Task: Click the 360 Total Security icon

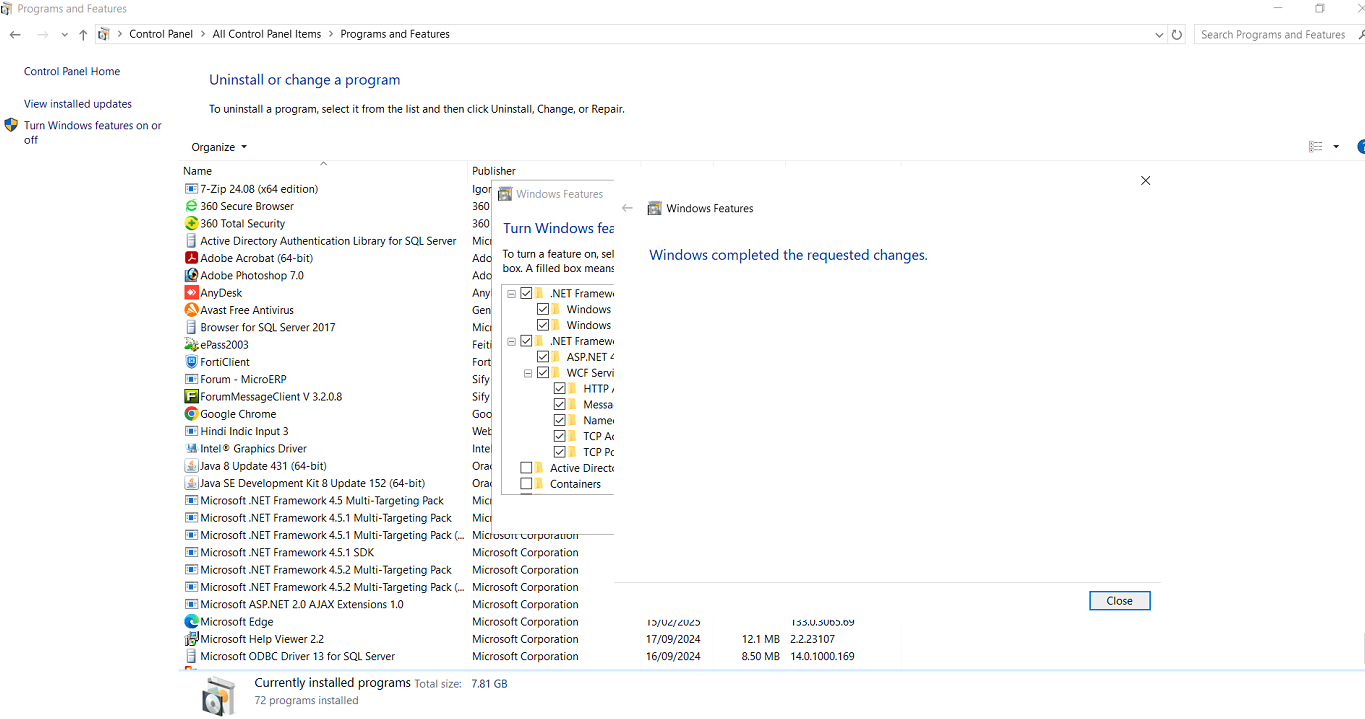Action: 191,223
